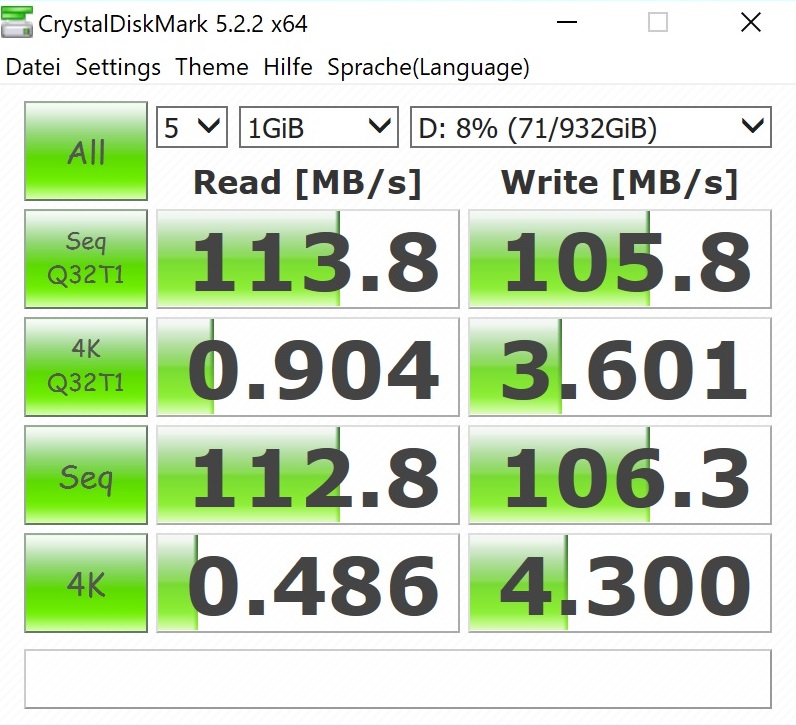Image resolution: width=796 pixels, height=725 pixels.
Task: Maximize the CrystalDiskMark window
Action: point(657,23)
